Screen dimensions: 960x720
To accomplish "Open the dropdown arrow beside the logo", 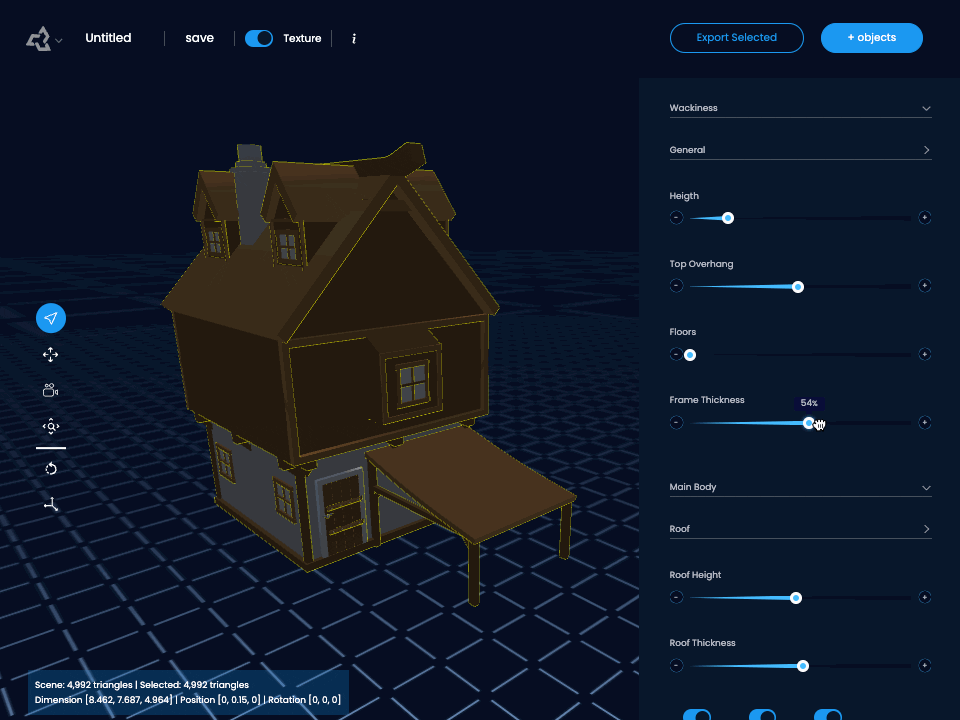I will (59, 40).
